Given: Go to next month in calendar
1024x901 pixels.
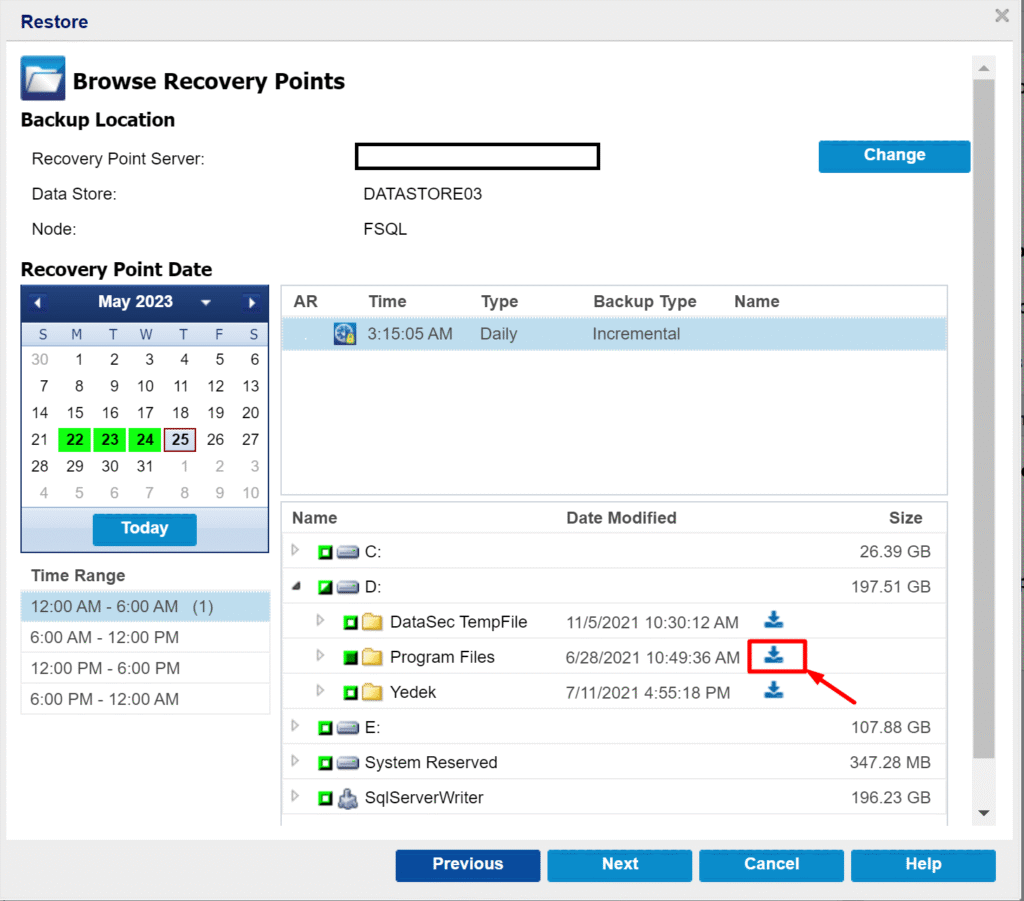Looking at the screenshot, I should coord(252,302).
